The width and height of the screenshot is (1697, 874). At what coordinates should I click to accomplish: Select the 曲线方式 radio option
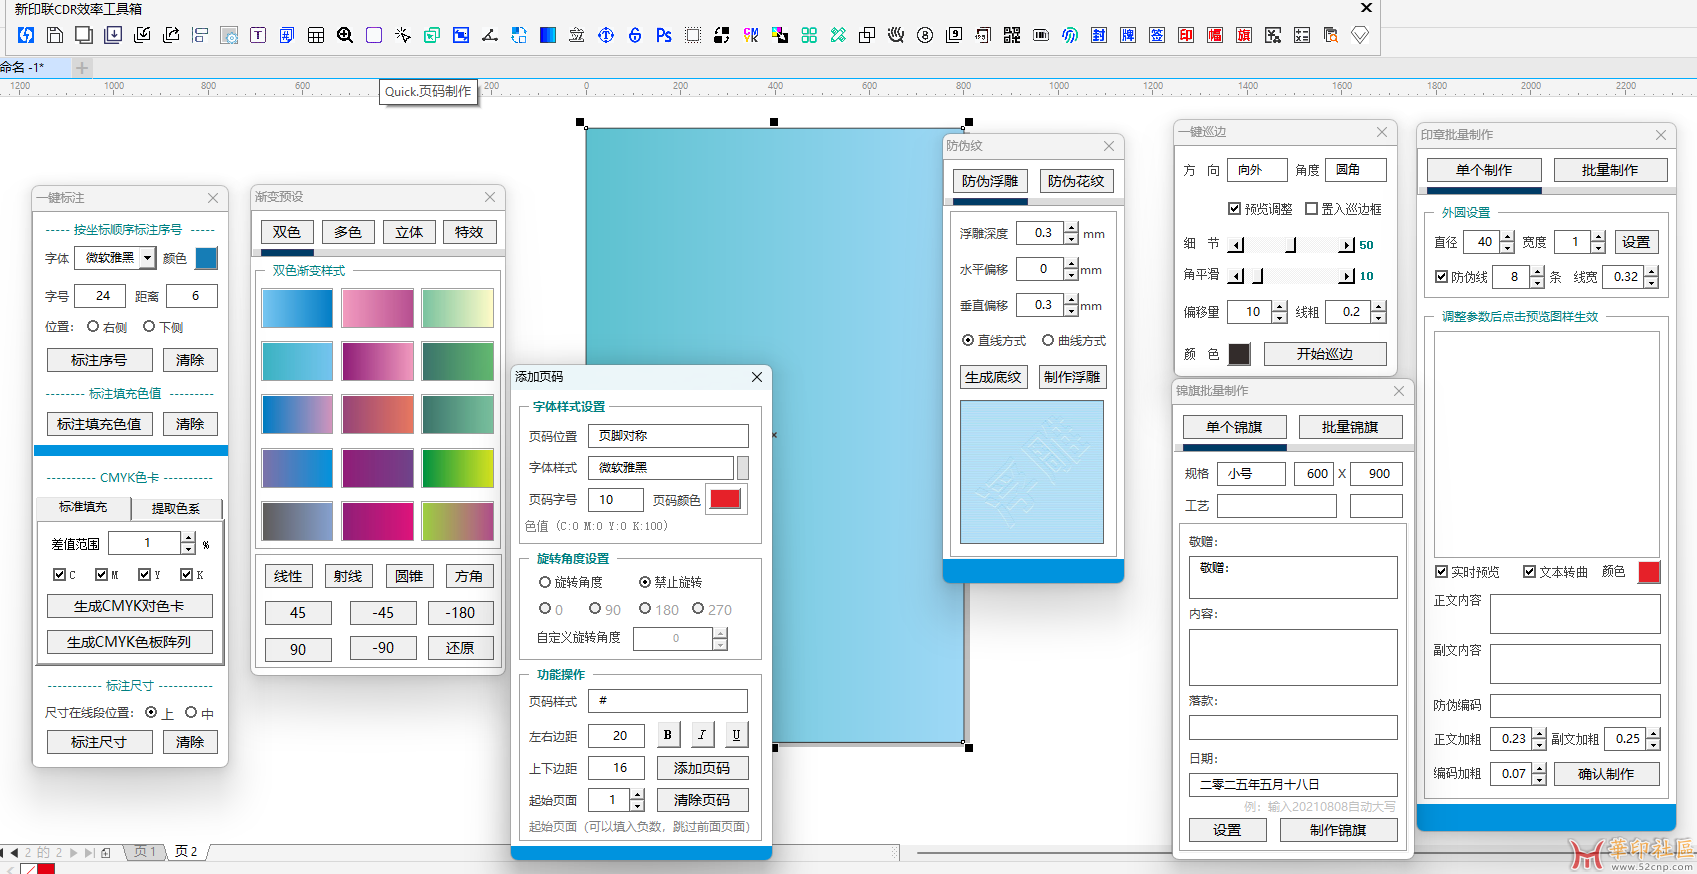tap(1048, 341)
